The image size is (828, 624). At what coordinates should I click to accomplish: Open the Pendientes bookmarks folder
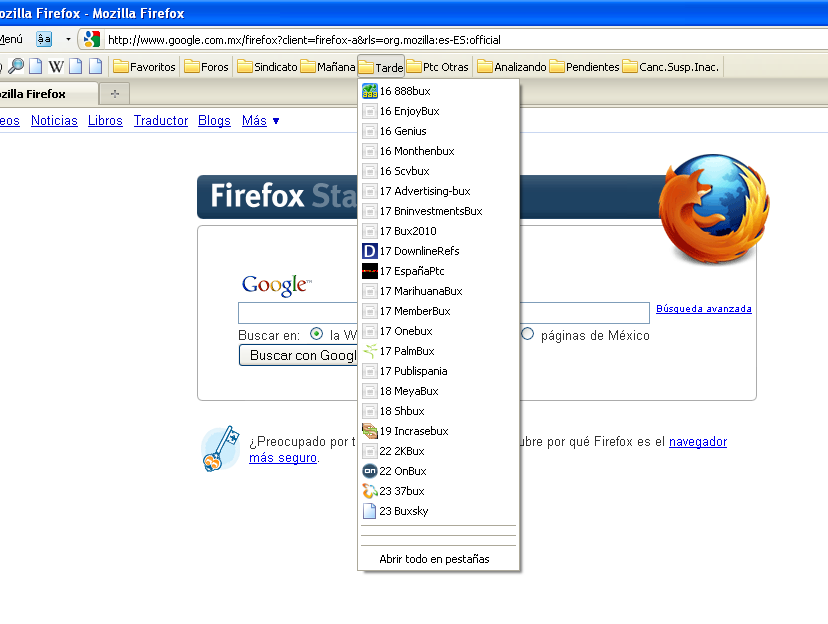[585, 67]
